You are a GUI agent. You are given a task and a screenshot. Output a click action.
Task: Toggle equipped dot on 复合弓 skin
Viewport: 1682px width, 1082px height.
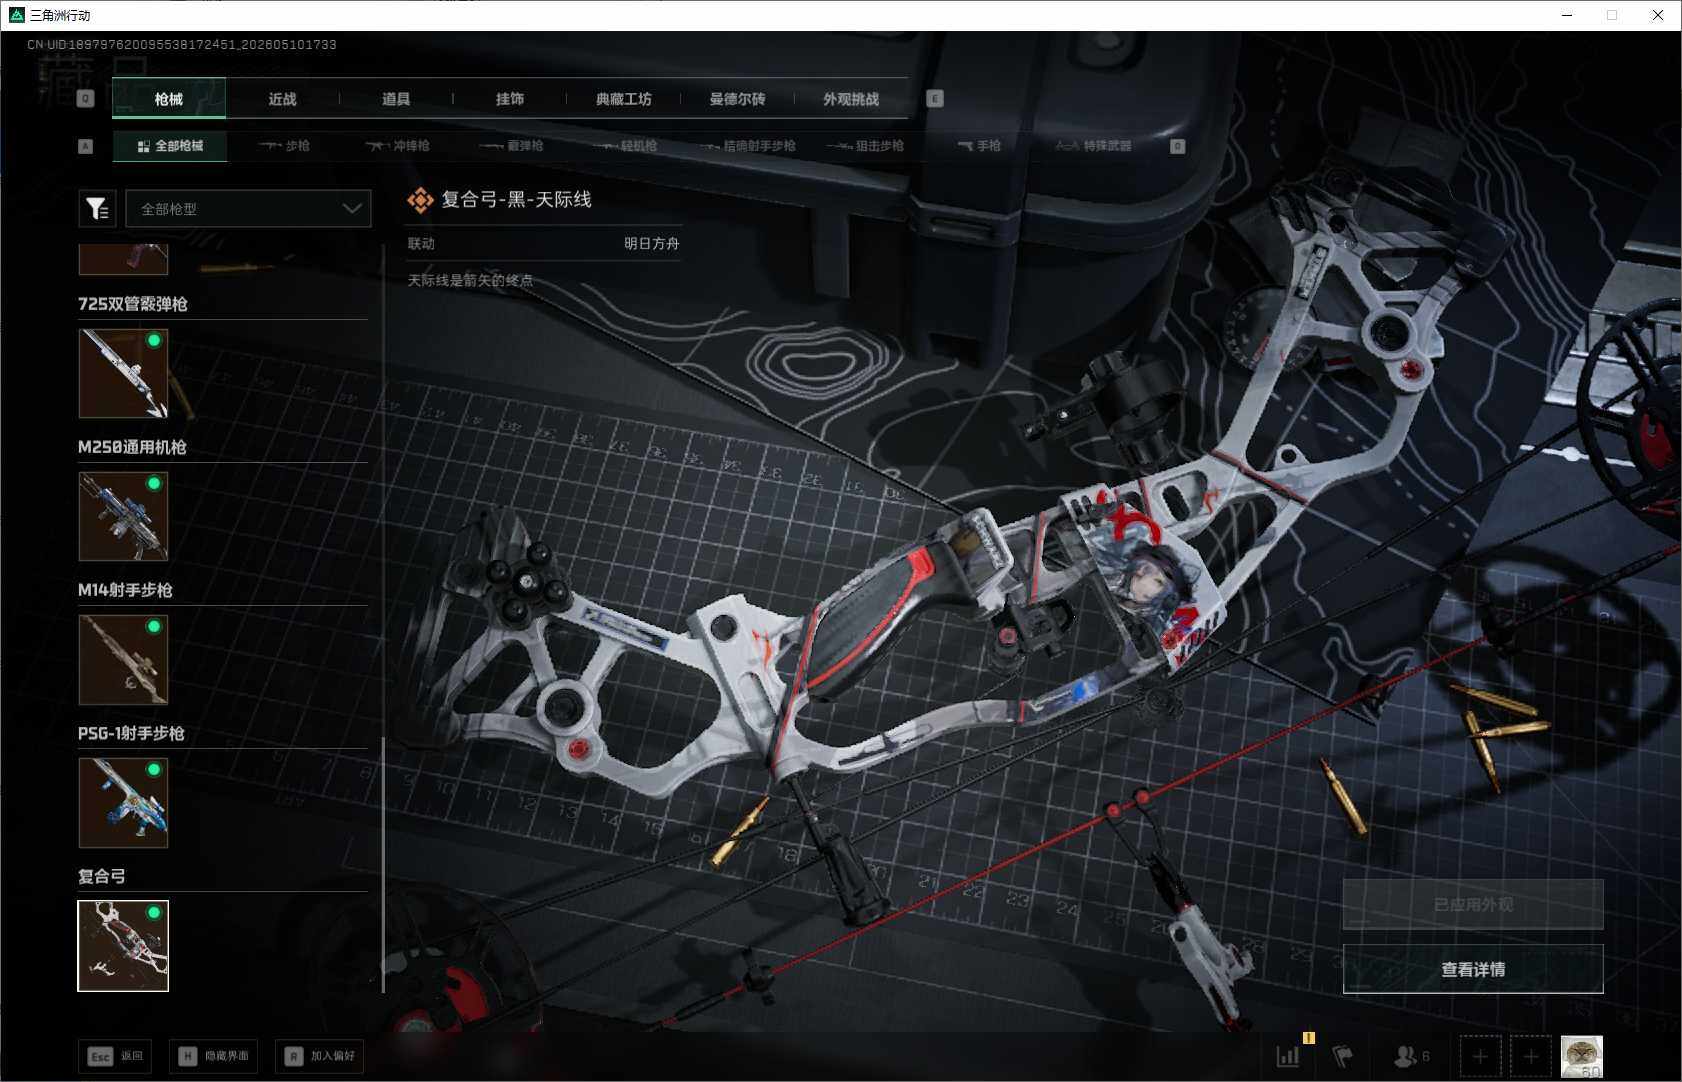click(x=154, y=912)
